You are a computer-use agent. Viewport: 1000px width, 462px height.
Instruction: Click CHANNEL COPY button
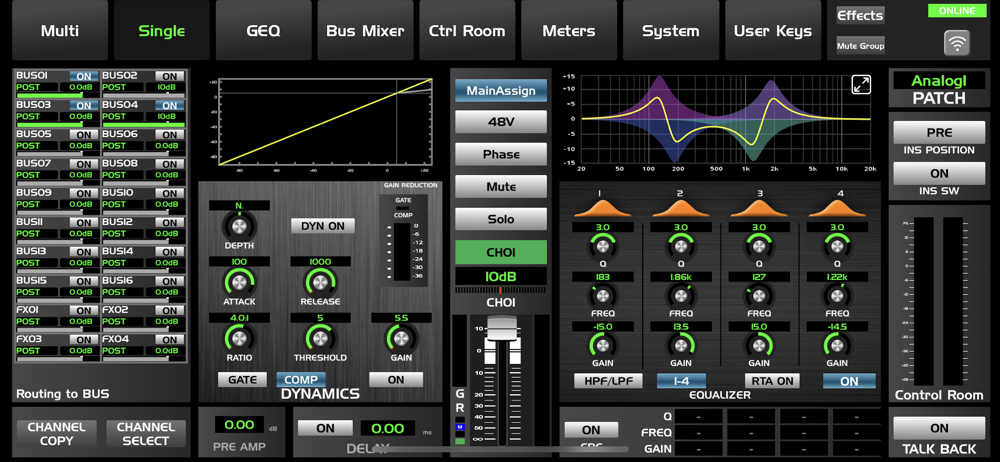pos(57,434)
